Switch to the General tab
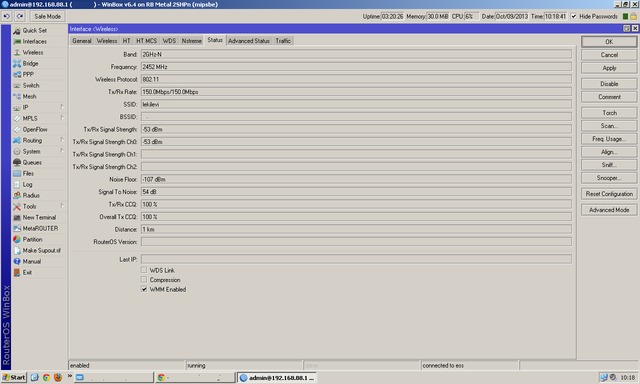 (x=82, y=41)
